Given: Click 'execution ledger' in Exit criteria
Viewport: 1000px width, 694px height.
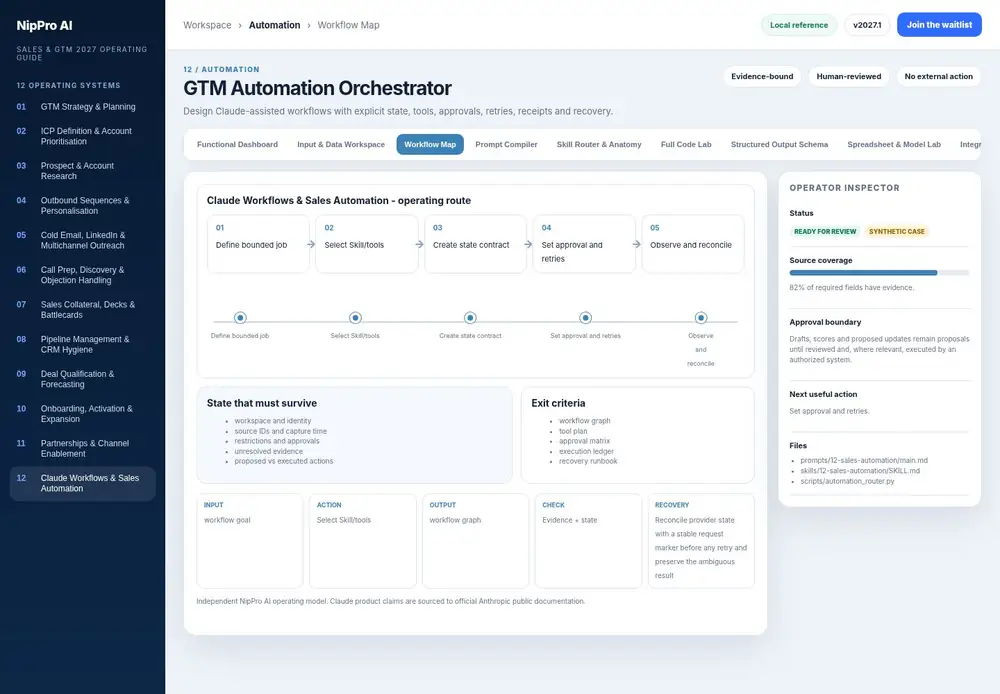Looking at the screenshot, I should 586,451.
